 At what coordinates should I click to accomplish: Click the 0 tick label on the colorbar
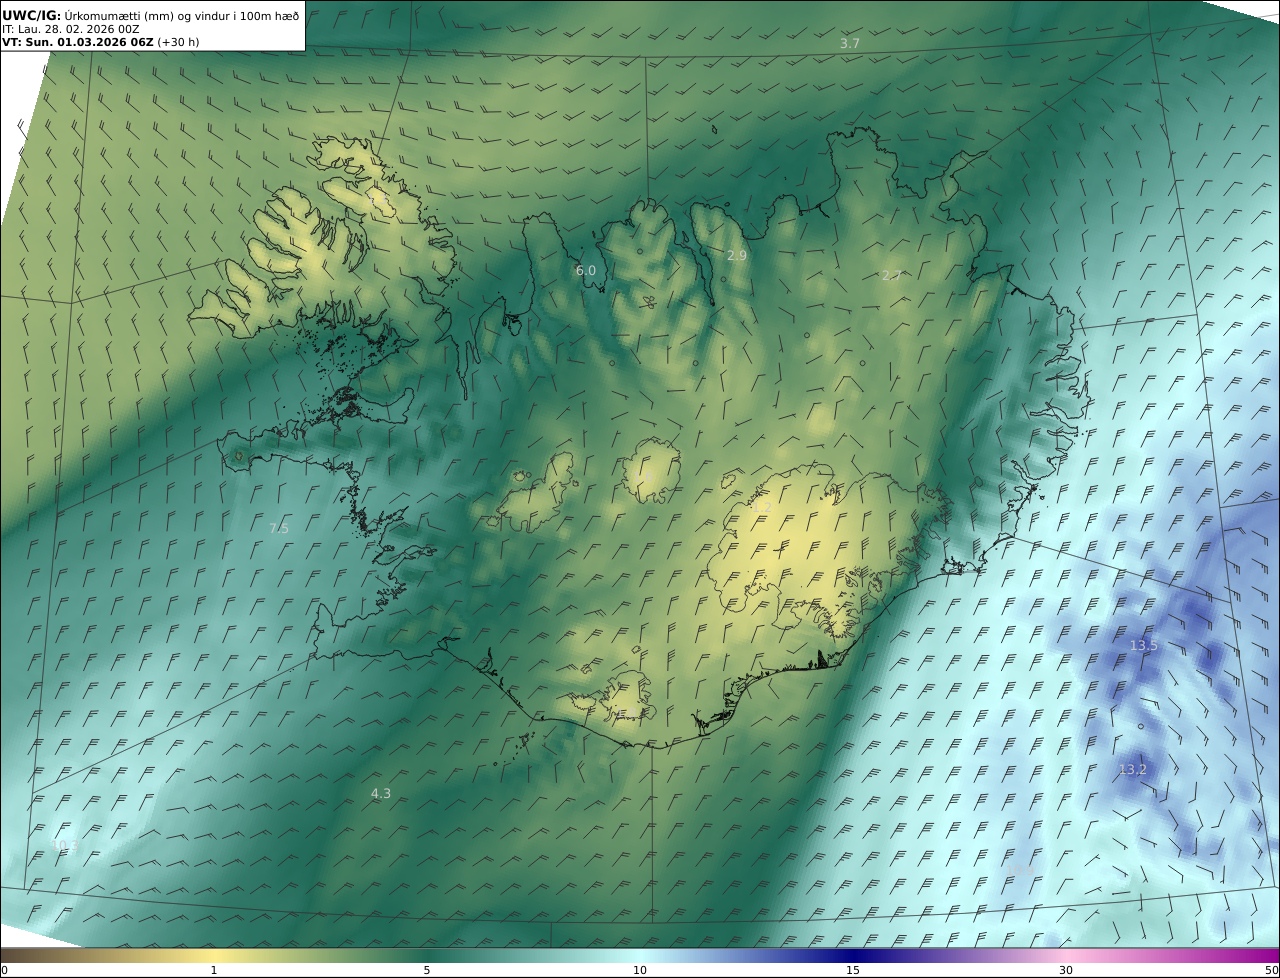coord(4,970)
